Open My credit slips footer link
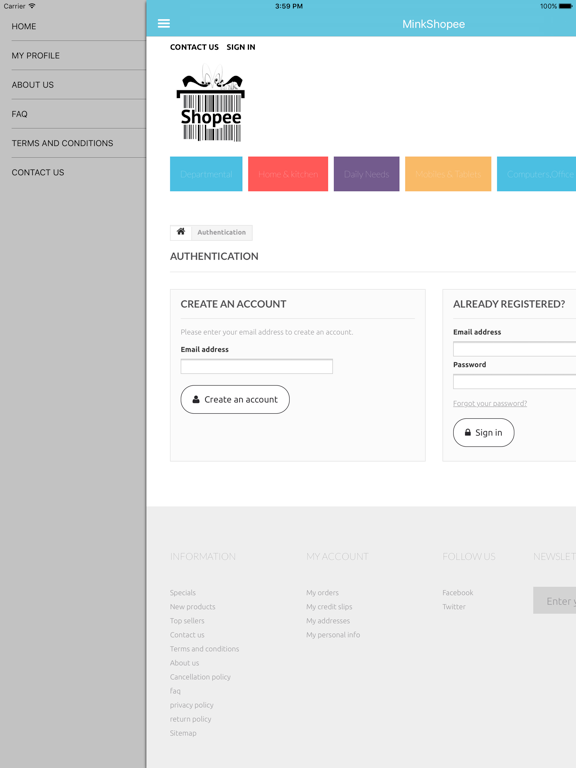 (329, 607)
